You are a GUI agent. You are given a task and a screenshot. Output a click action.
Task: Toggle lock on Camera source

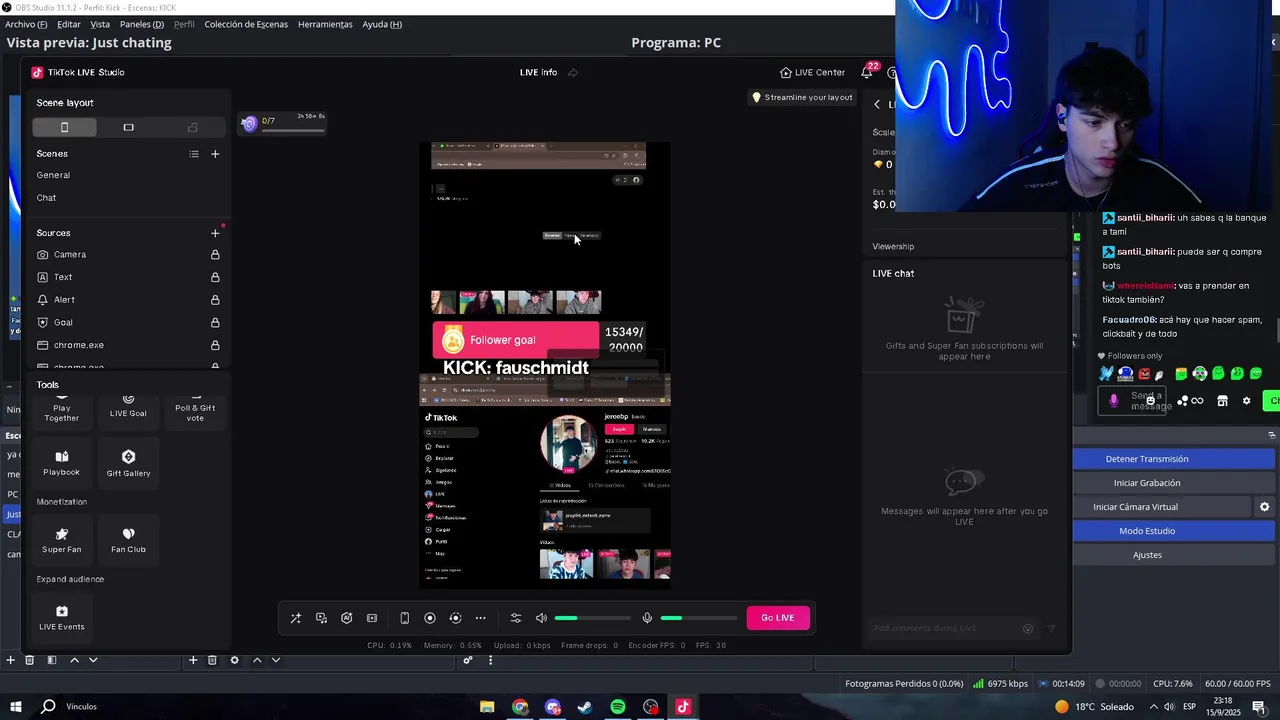(215, 255)
